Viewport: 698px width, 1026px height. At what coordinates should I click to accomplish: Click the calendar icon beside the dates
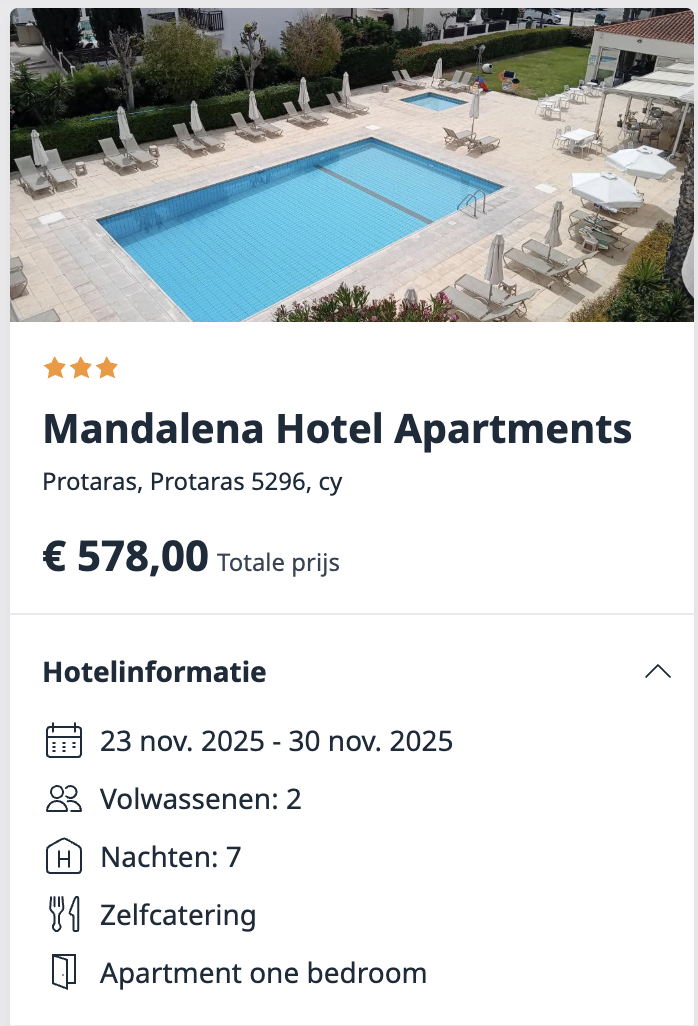[x=64, y=741]
